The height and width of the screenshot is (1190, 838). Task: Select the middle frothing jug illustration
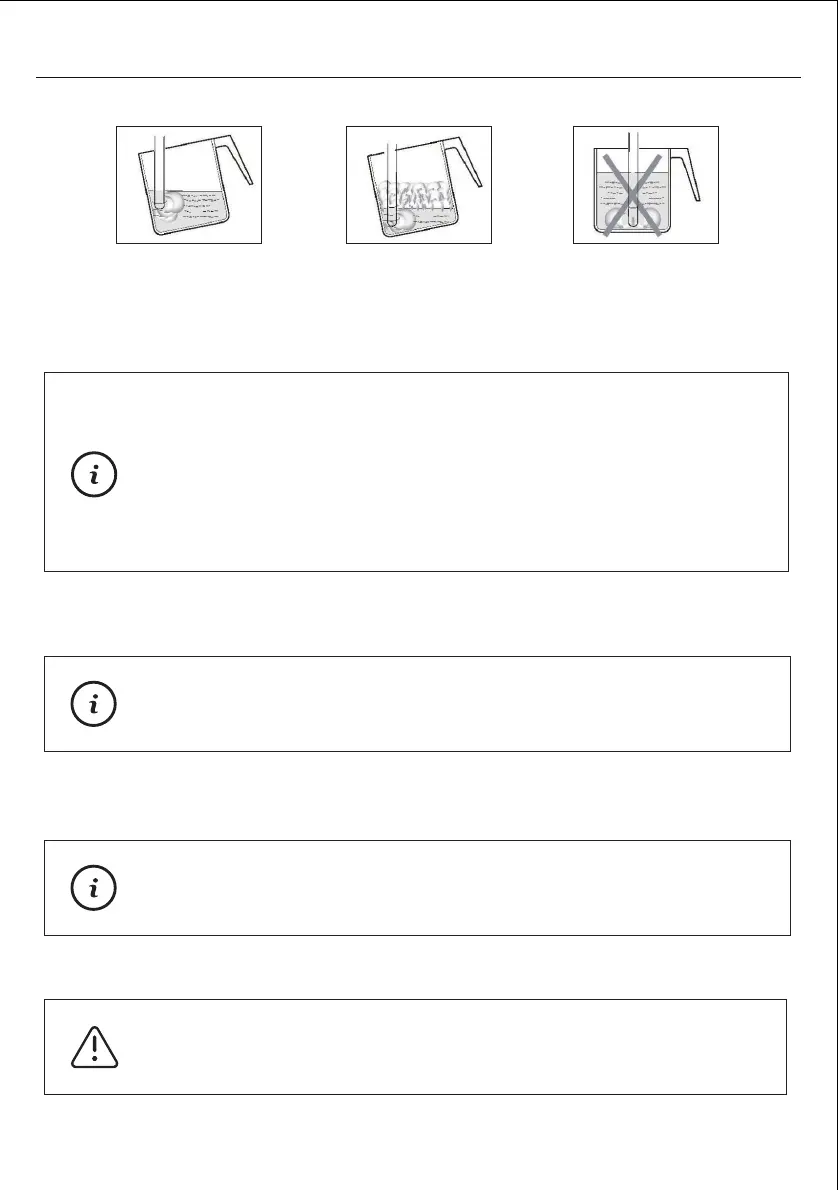418,185
